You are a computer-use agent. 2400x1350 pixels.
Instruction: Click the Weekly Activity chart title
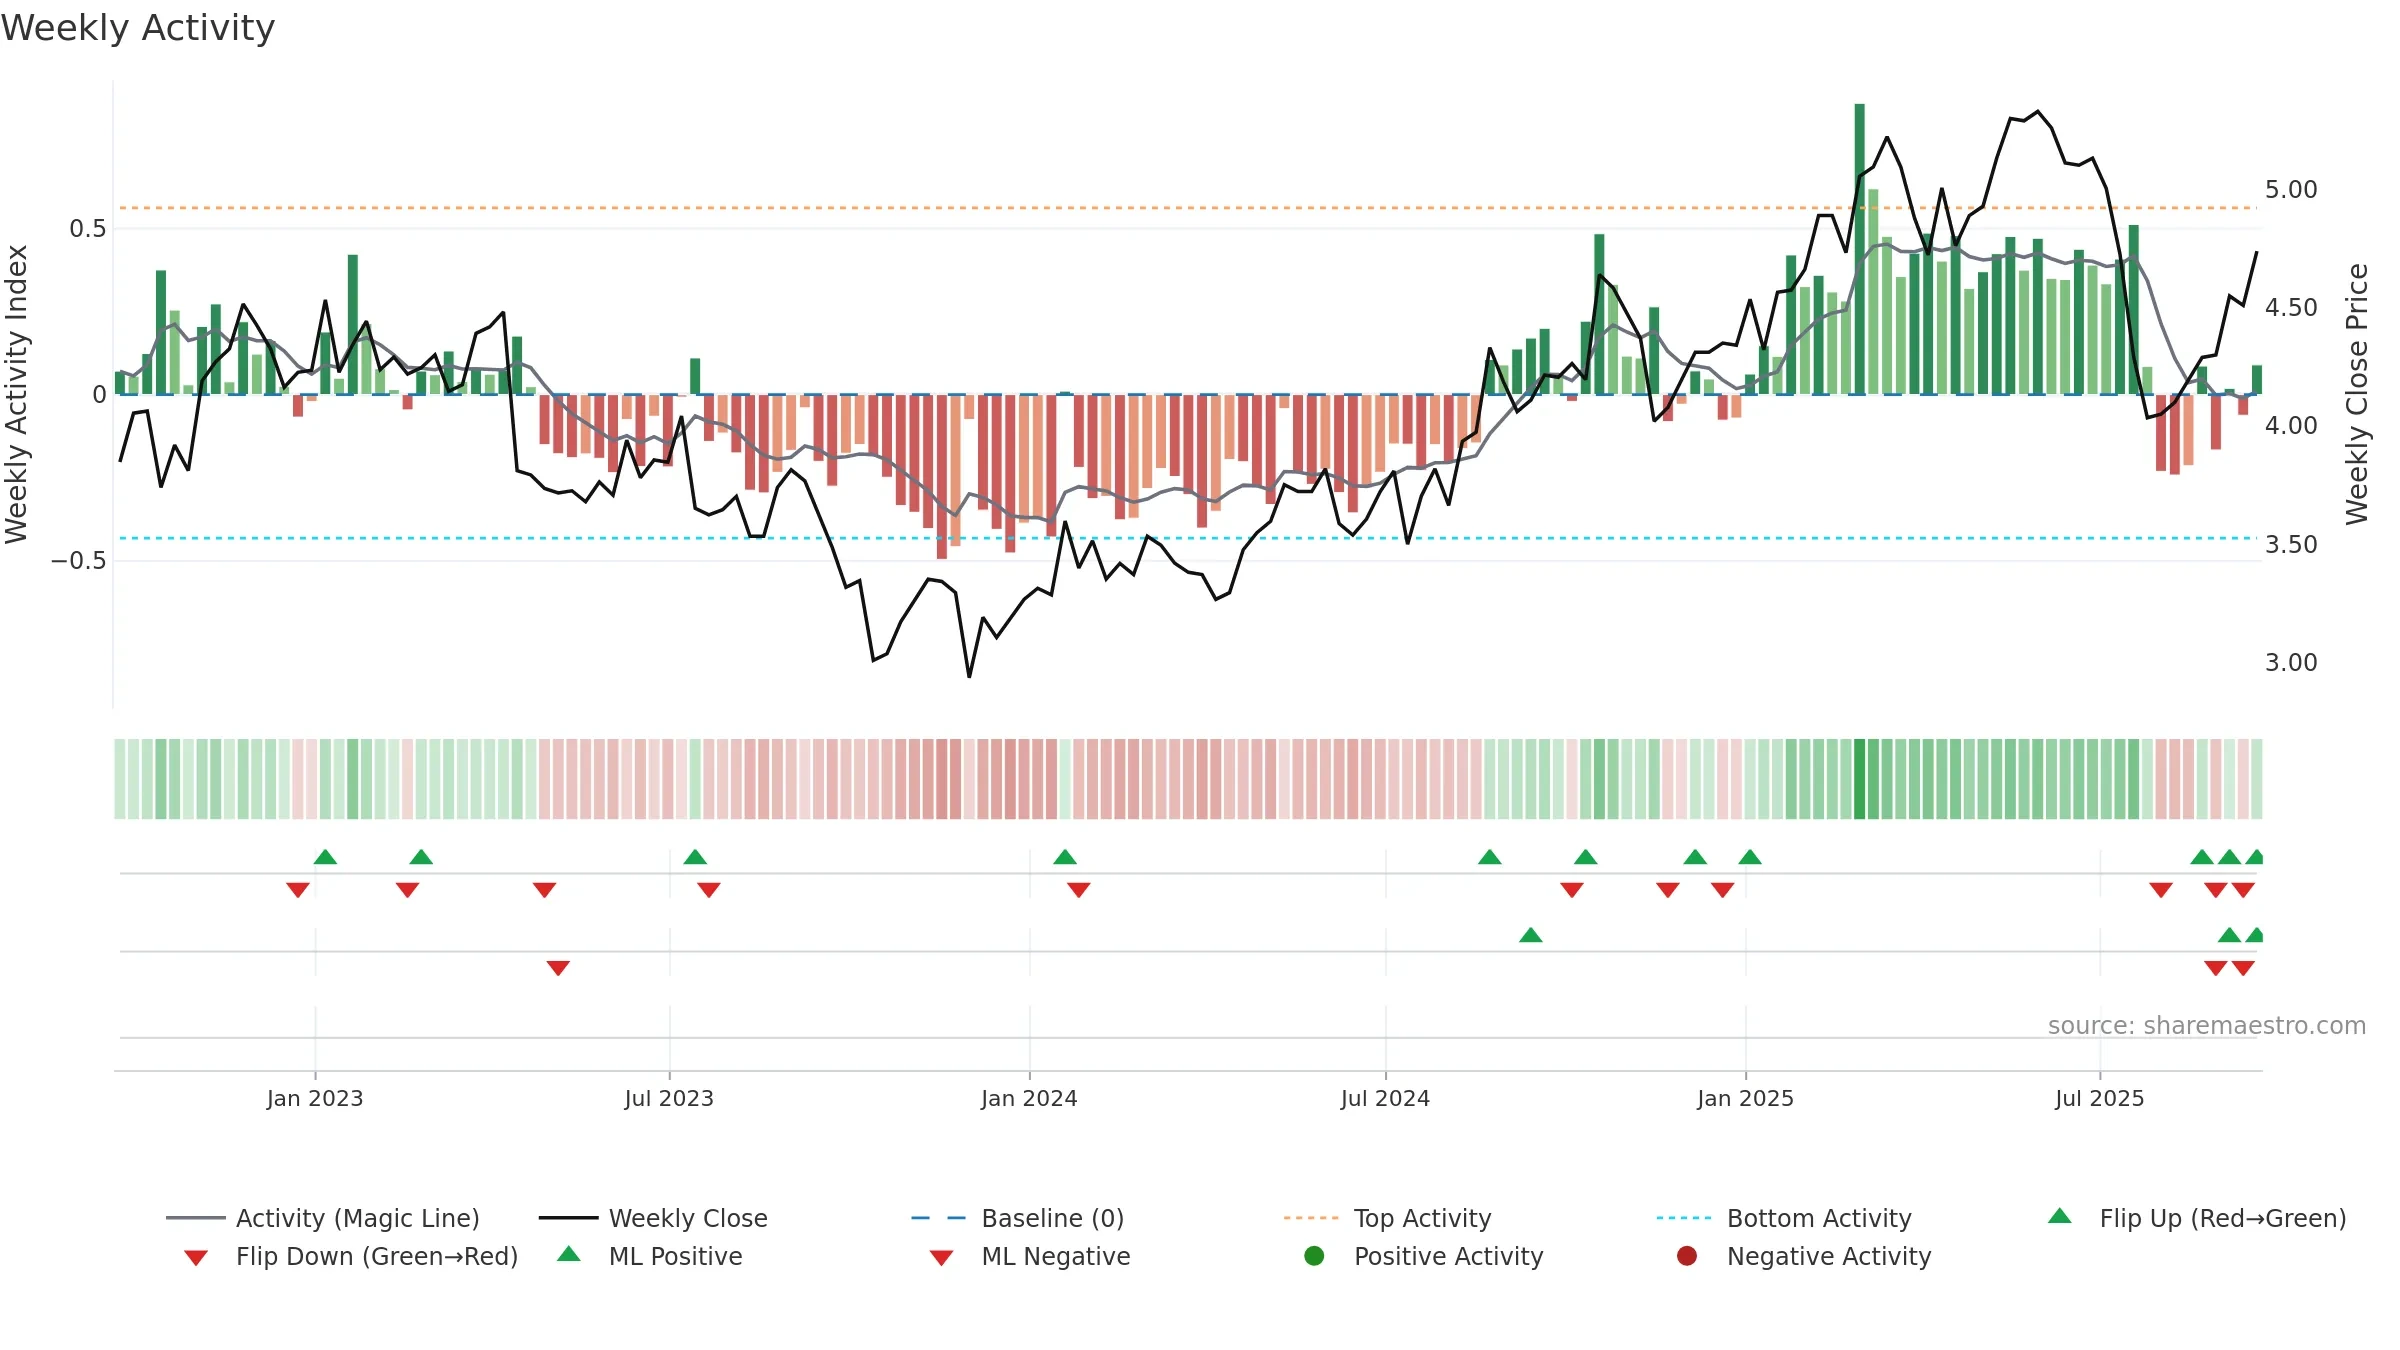(138, 28)
